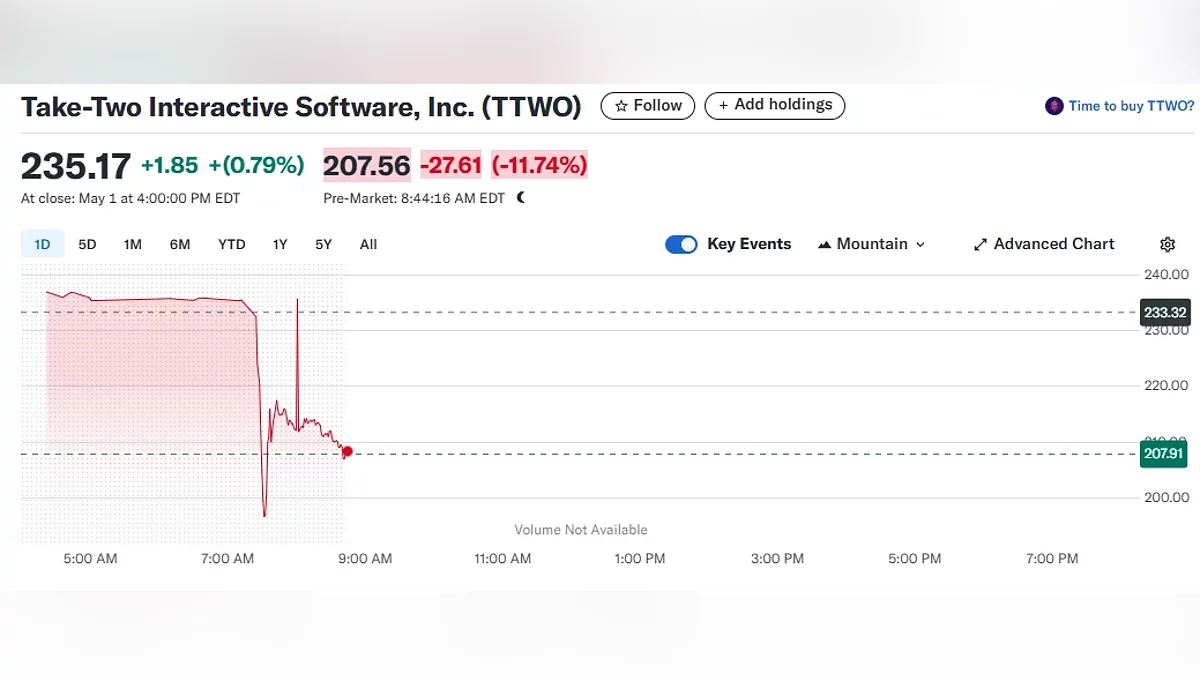
Task: Select the 1M range tab
Action: click(133, 244)
